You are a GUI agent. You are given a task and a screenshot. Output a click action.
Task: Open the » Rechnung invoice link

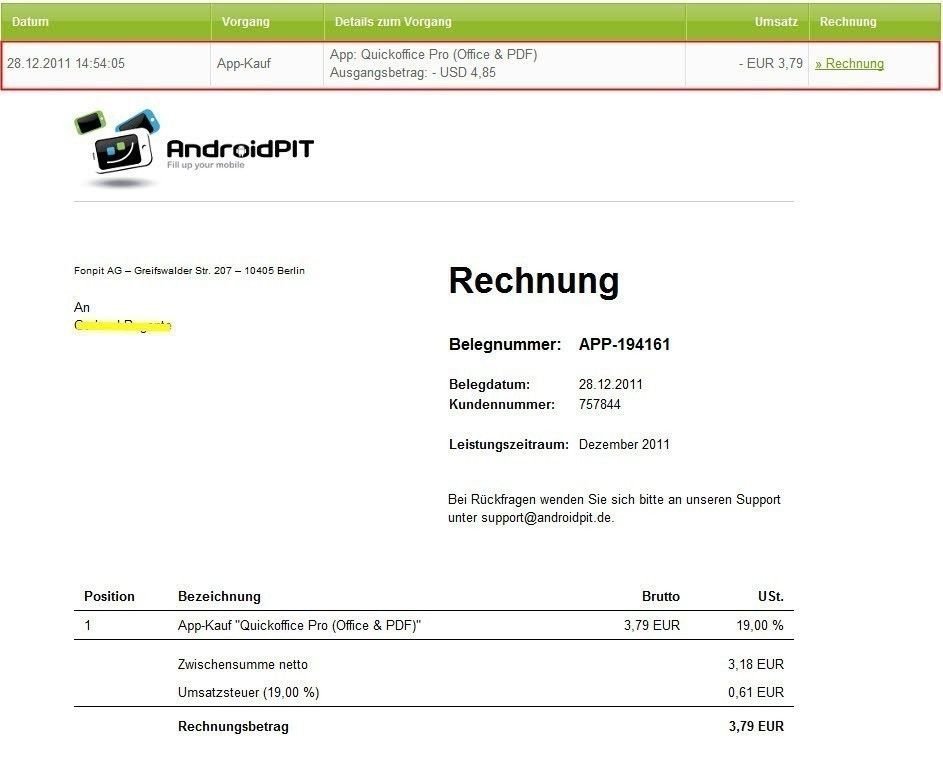849,64
